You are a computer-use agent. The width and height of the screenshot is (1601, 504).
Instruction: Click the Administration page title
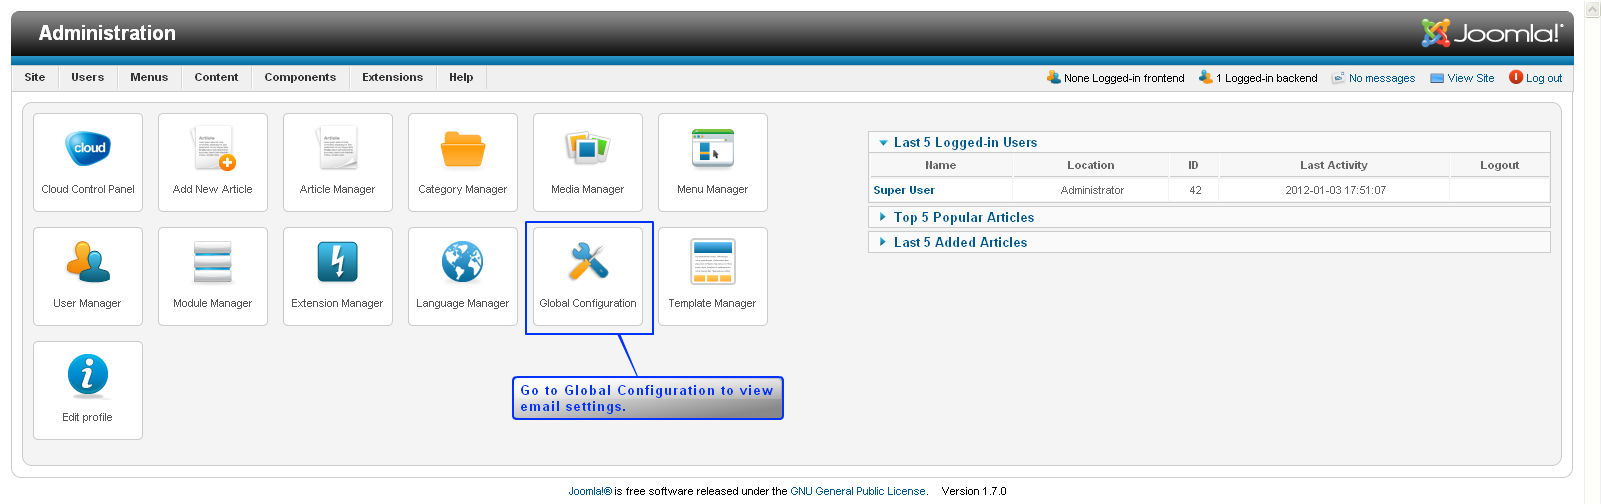tap(107, 33)
